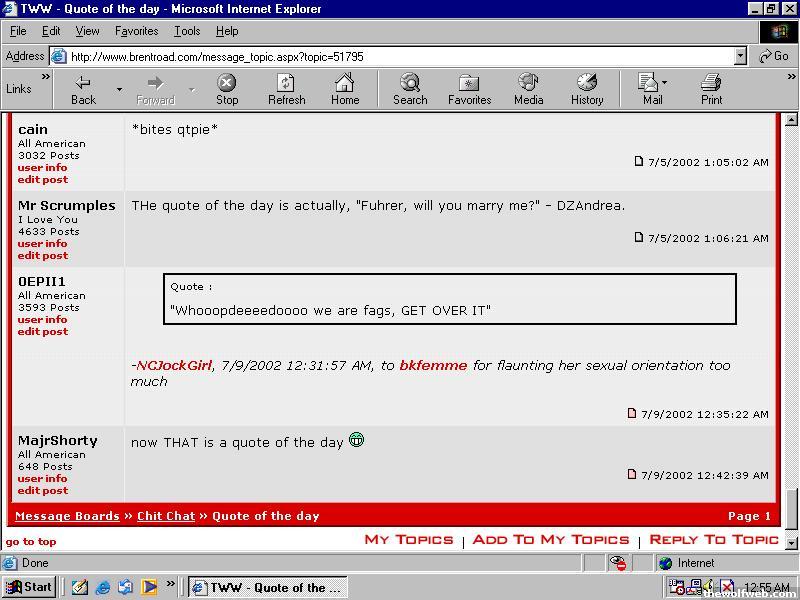The image size is (800, 600).
Task: Click the bkfemme username link
Action: coord(433,366)
